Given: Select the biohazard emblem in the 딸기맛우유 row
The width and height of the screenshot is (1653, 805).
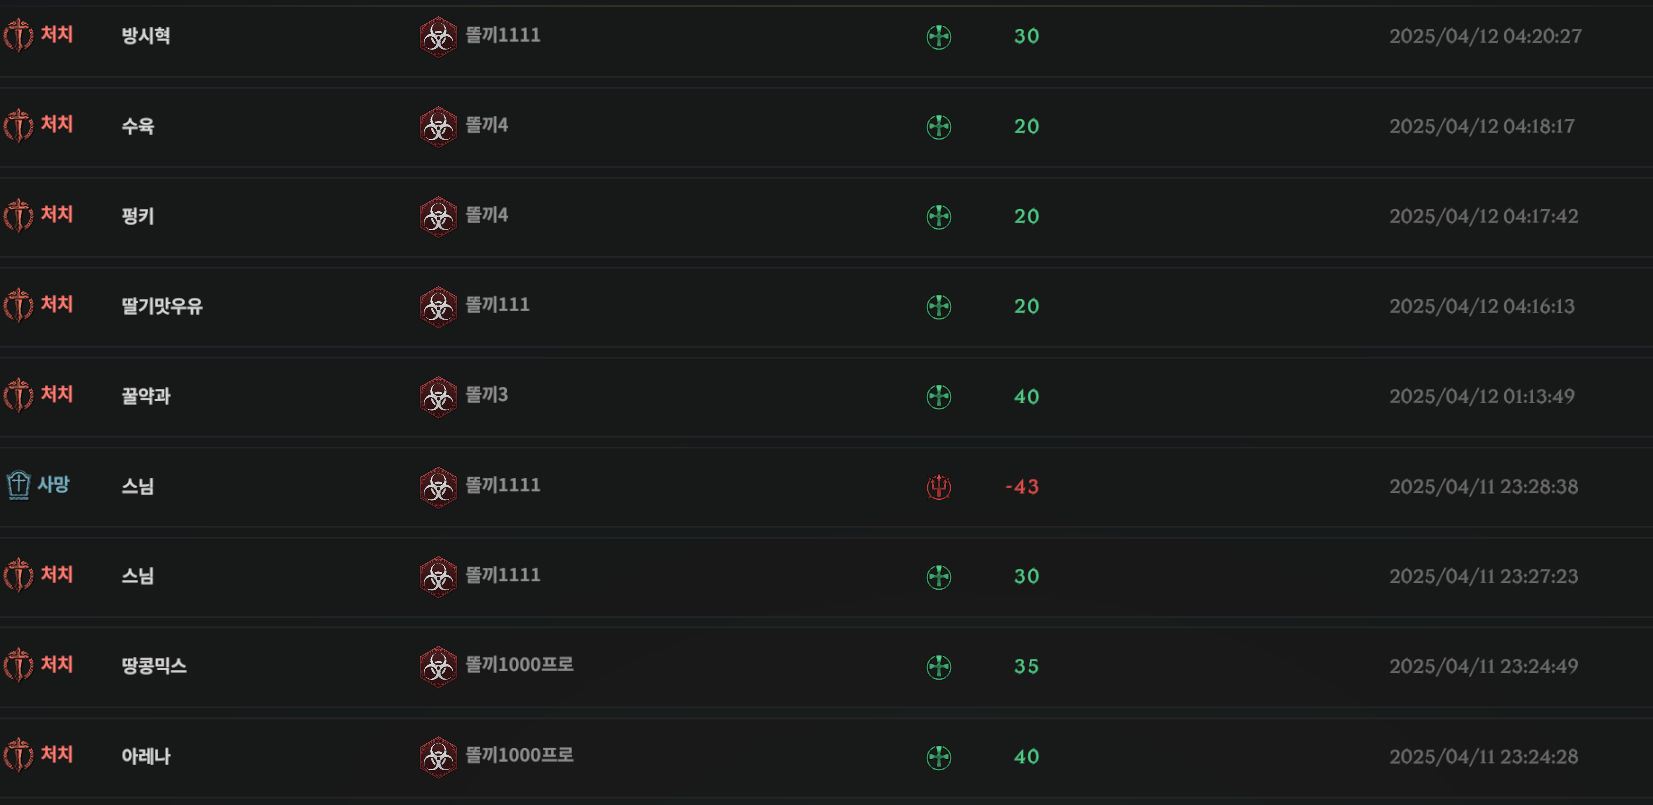Looking at the screenshot, I should pos(438,307).
